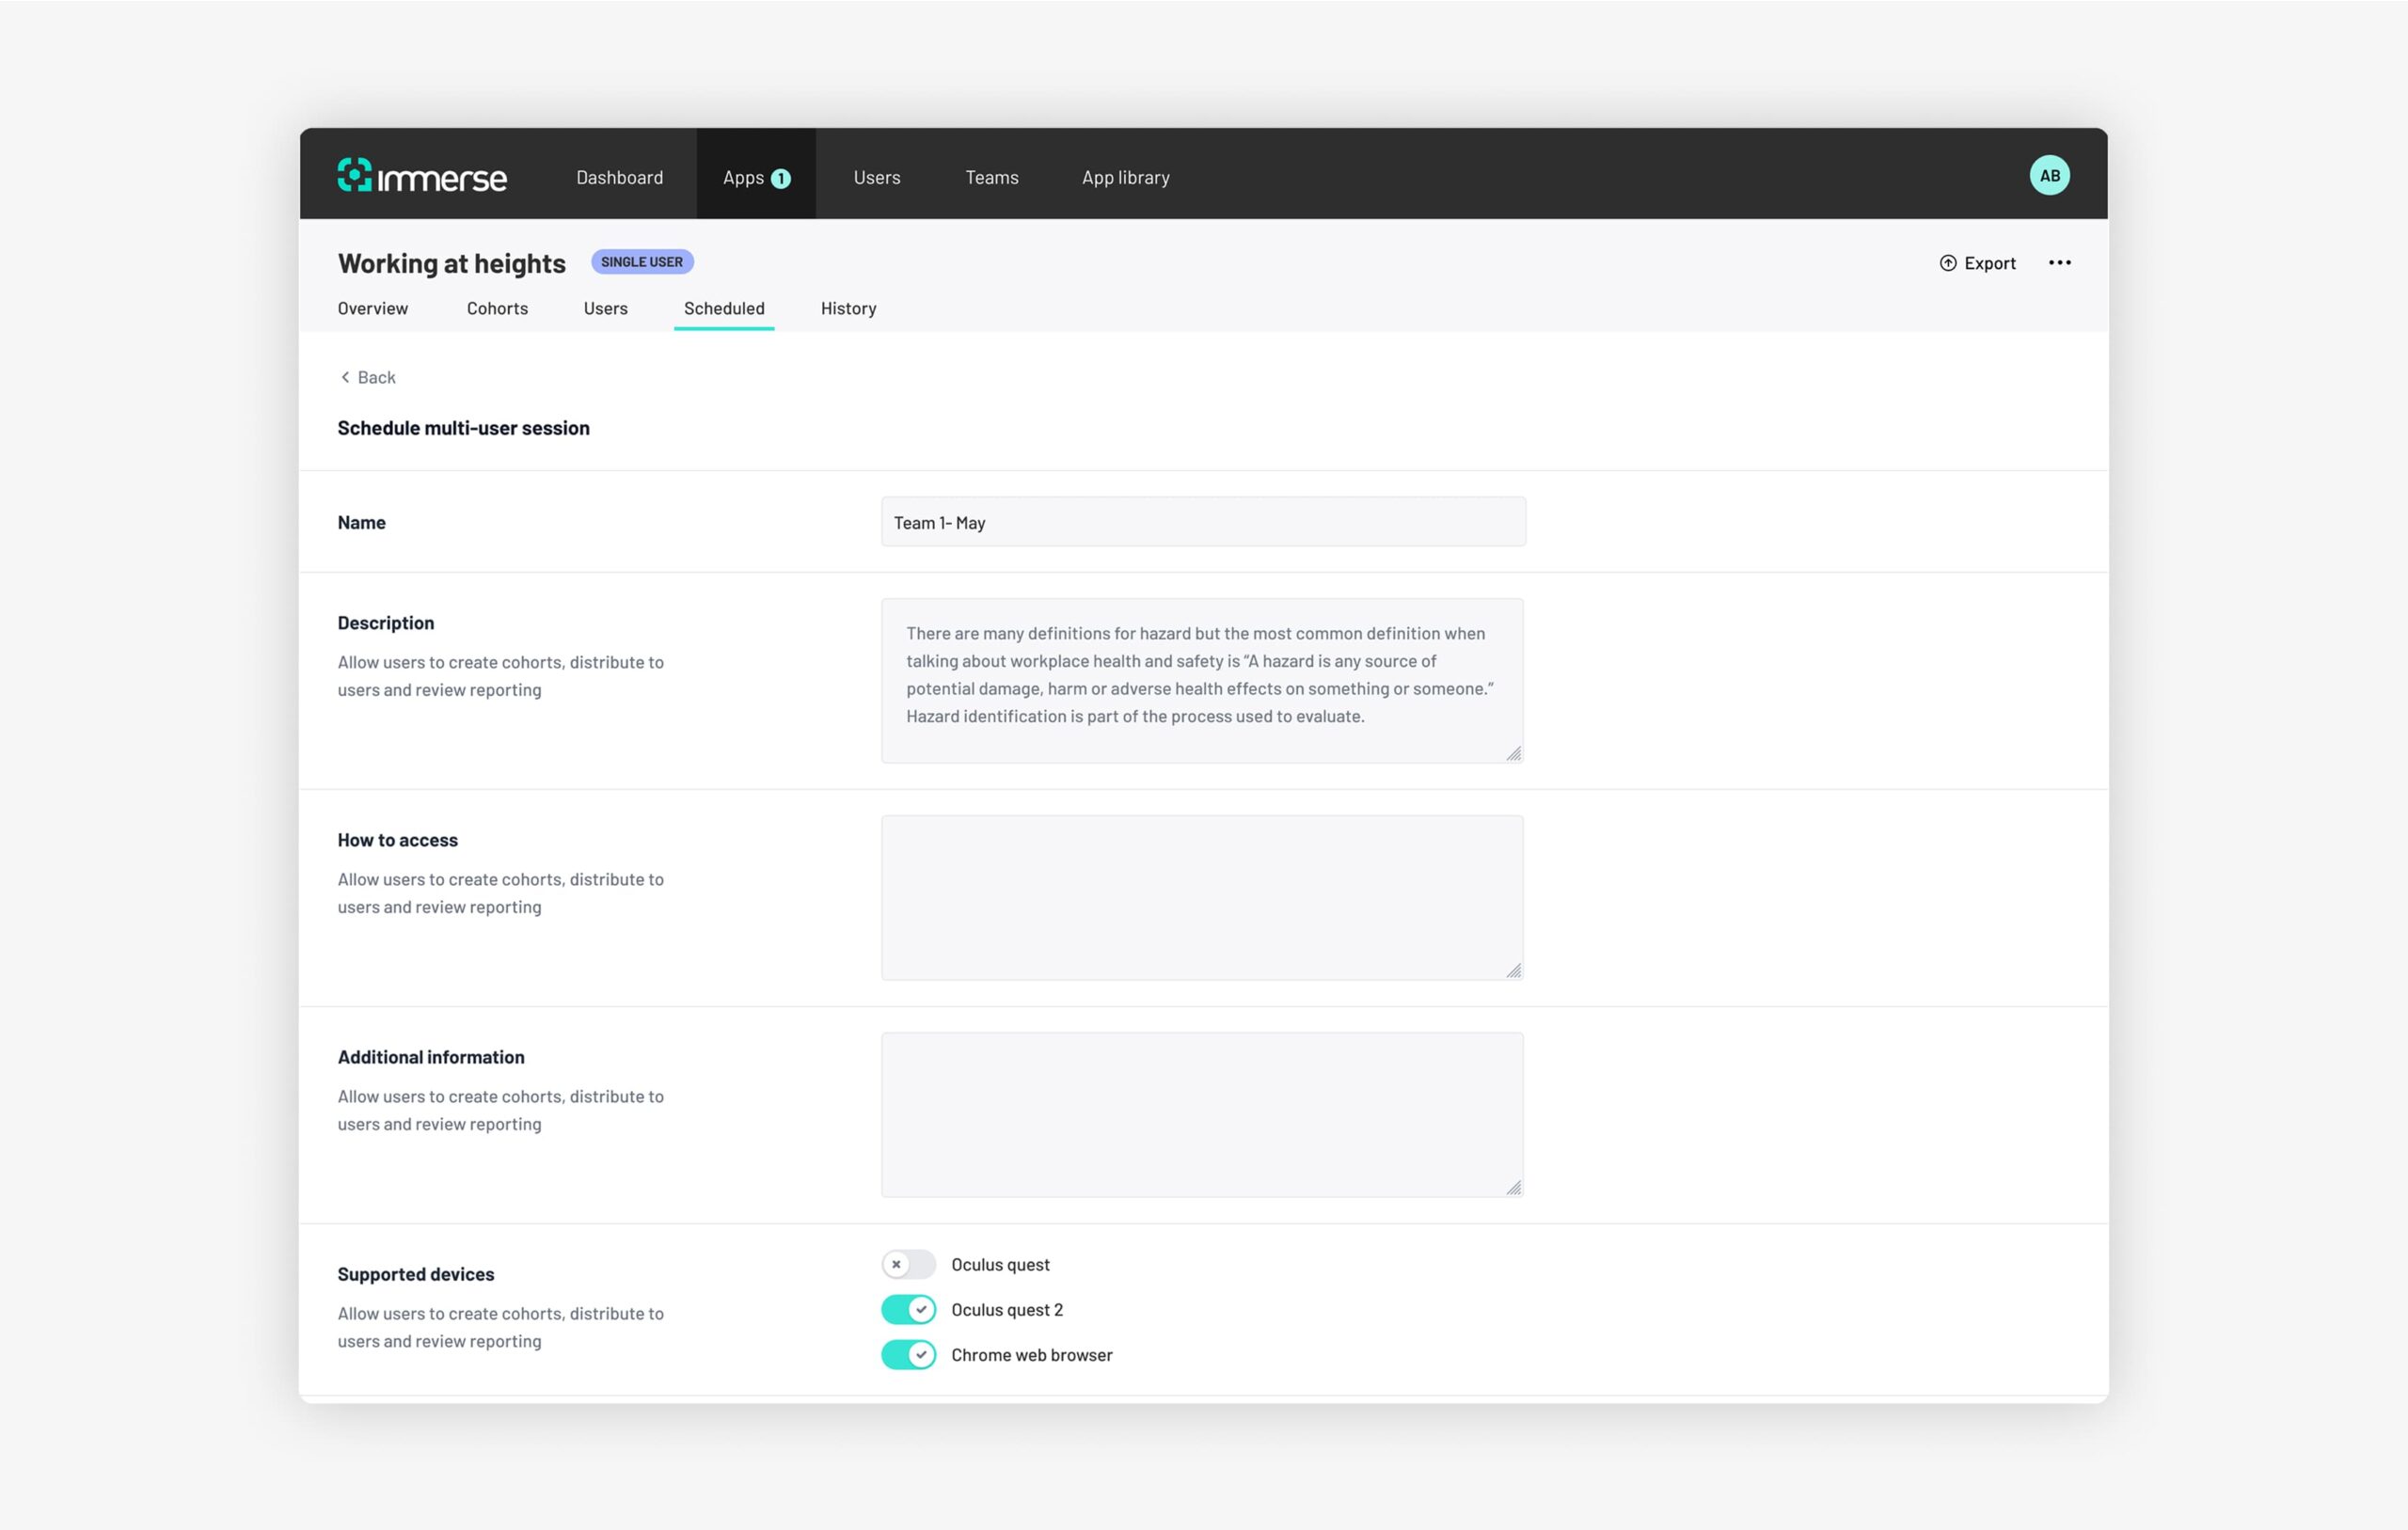
Task: Click the Export button
Action: pyautogui.click(x=1977, y=263)
